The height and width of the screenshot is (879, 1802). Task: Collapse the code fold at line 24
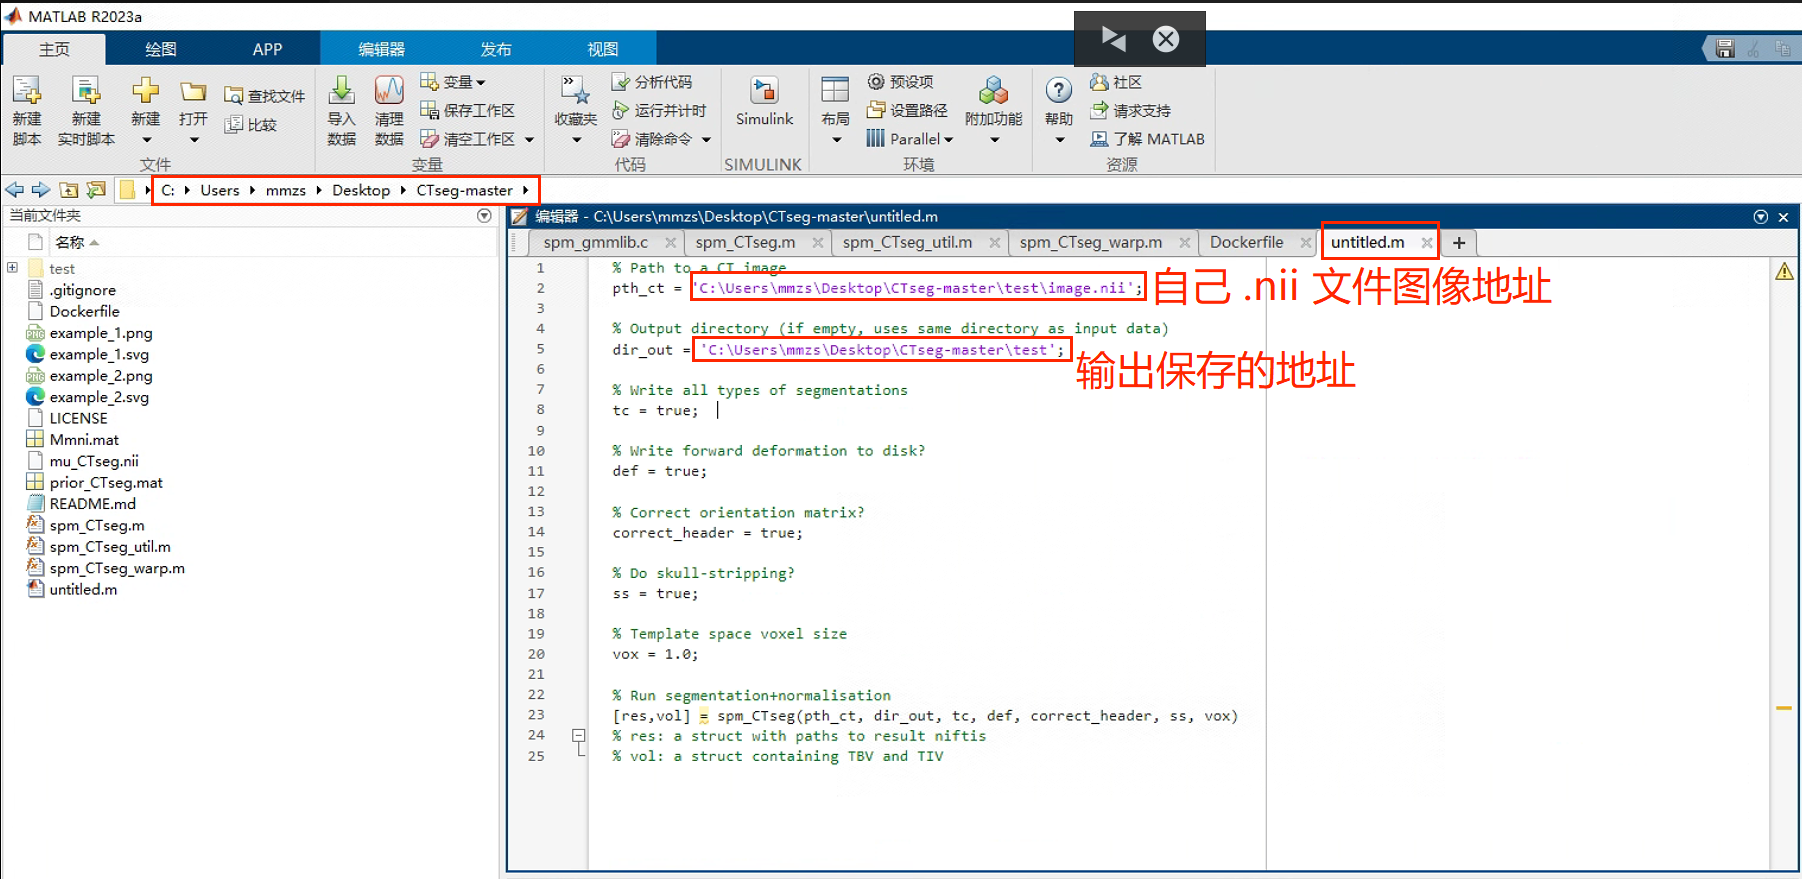point(579,736)
